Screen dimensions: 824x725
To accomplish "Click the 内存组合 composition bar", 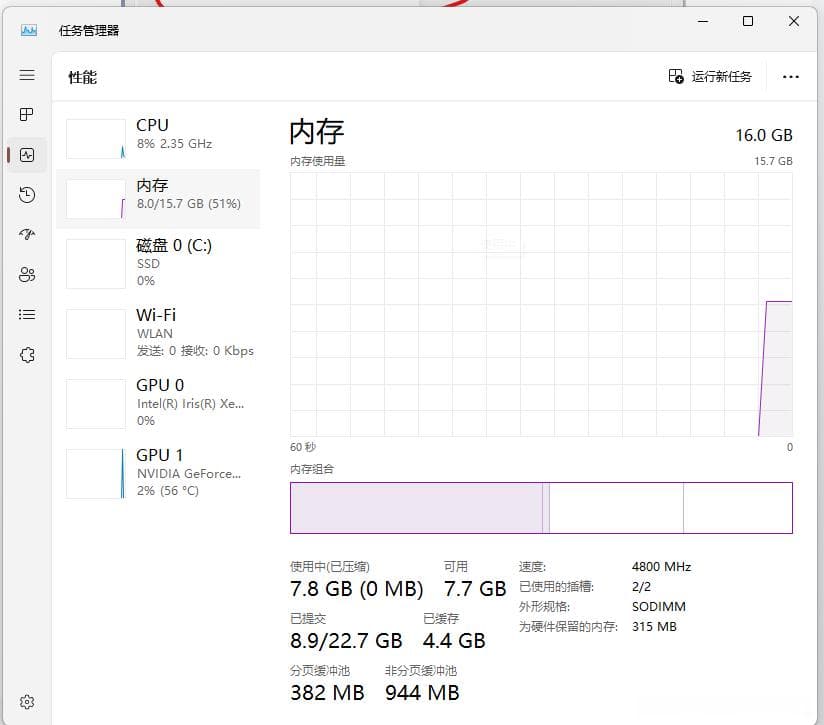I will [541, 508].
